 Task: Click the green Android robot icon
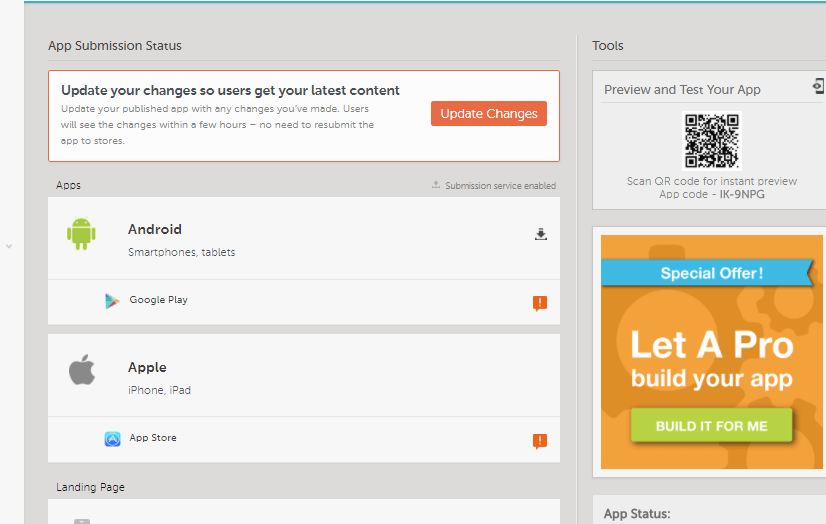(x=81, y=234)
